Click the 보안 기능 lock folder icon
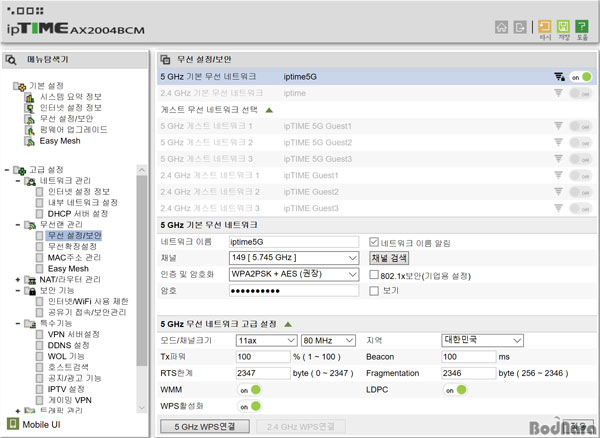This screenshot has width=600, height=438. coord(30,291)
